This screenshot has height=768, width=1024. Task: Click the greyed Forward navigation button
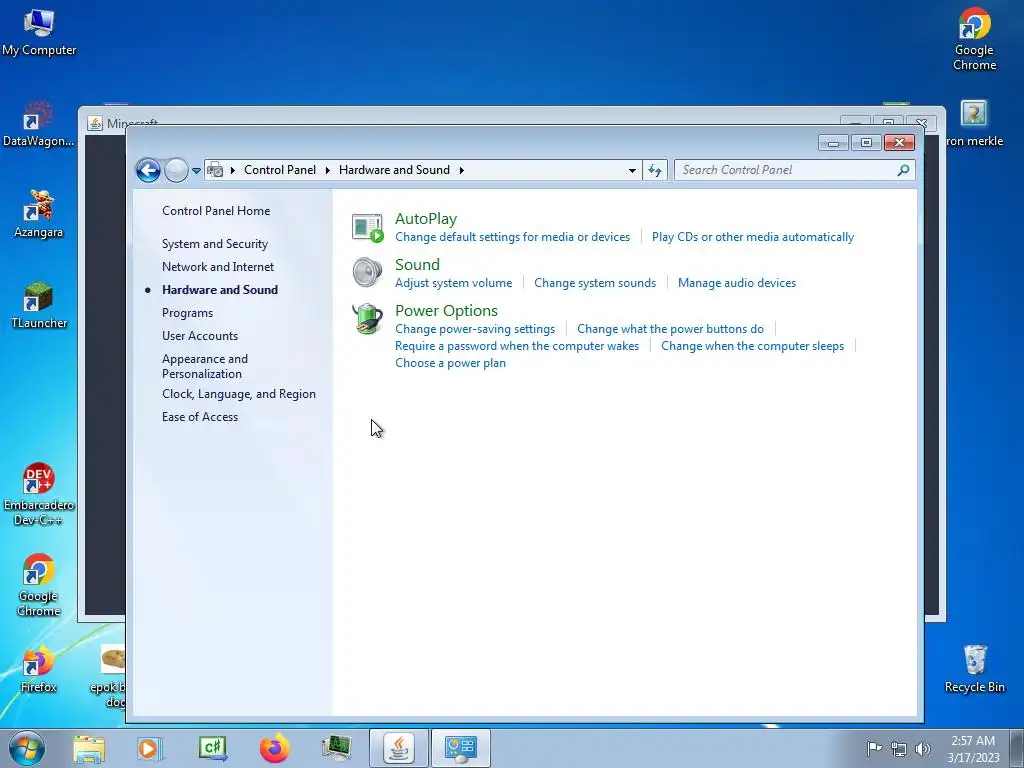tap(176, 170)
